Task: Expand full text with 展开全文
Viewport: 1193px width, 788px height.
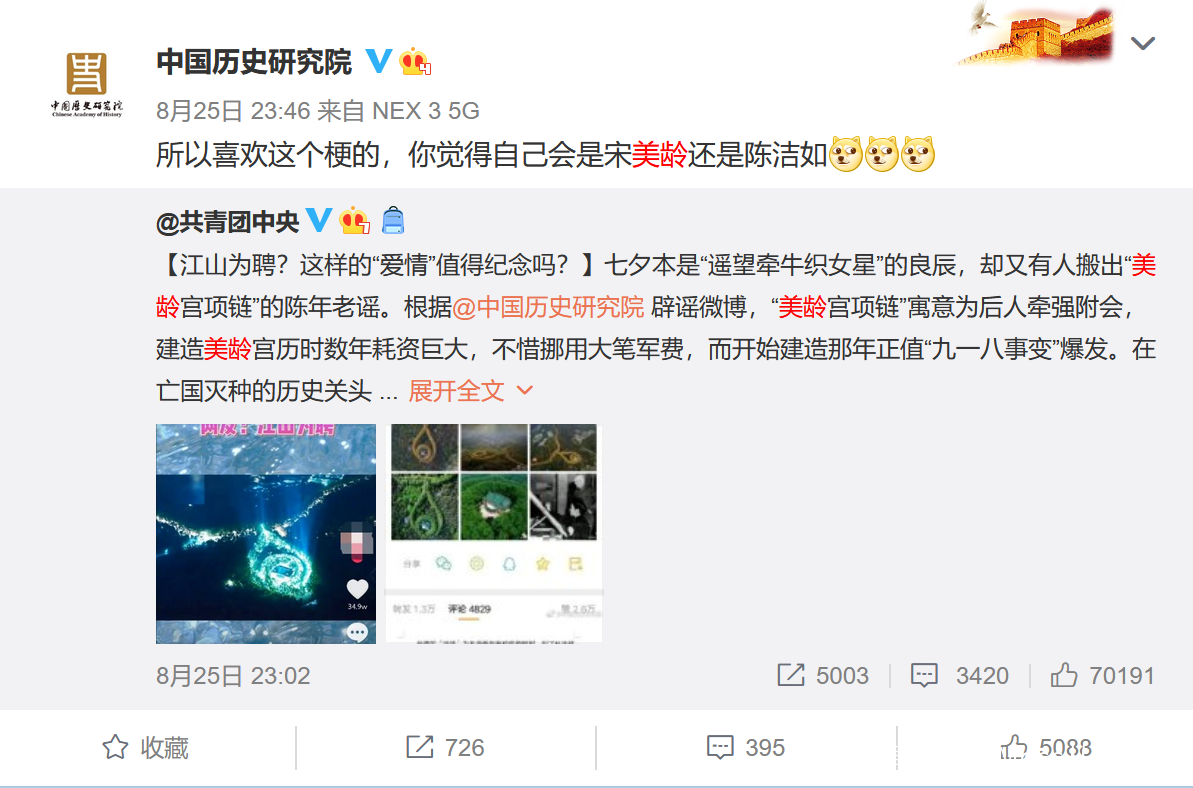Action: tap(457, 391)
